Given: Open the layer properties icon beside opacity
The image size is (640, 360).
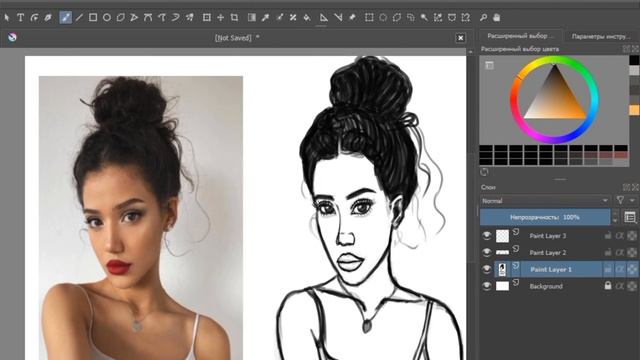Looking at the screenshot, I should tap(630, 217).
